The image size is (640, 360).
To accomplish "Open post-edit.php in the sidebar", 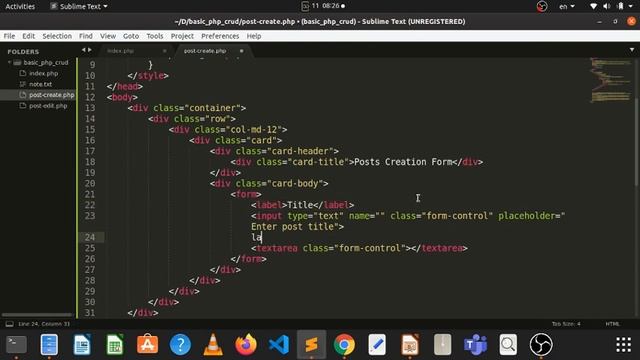I will 48,106.
